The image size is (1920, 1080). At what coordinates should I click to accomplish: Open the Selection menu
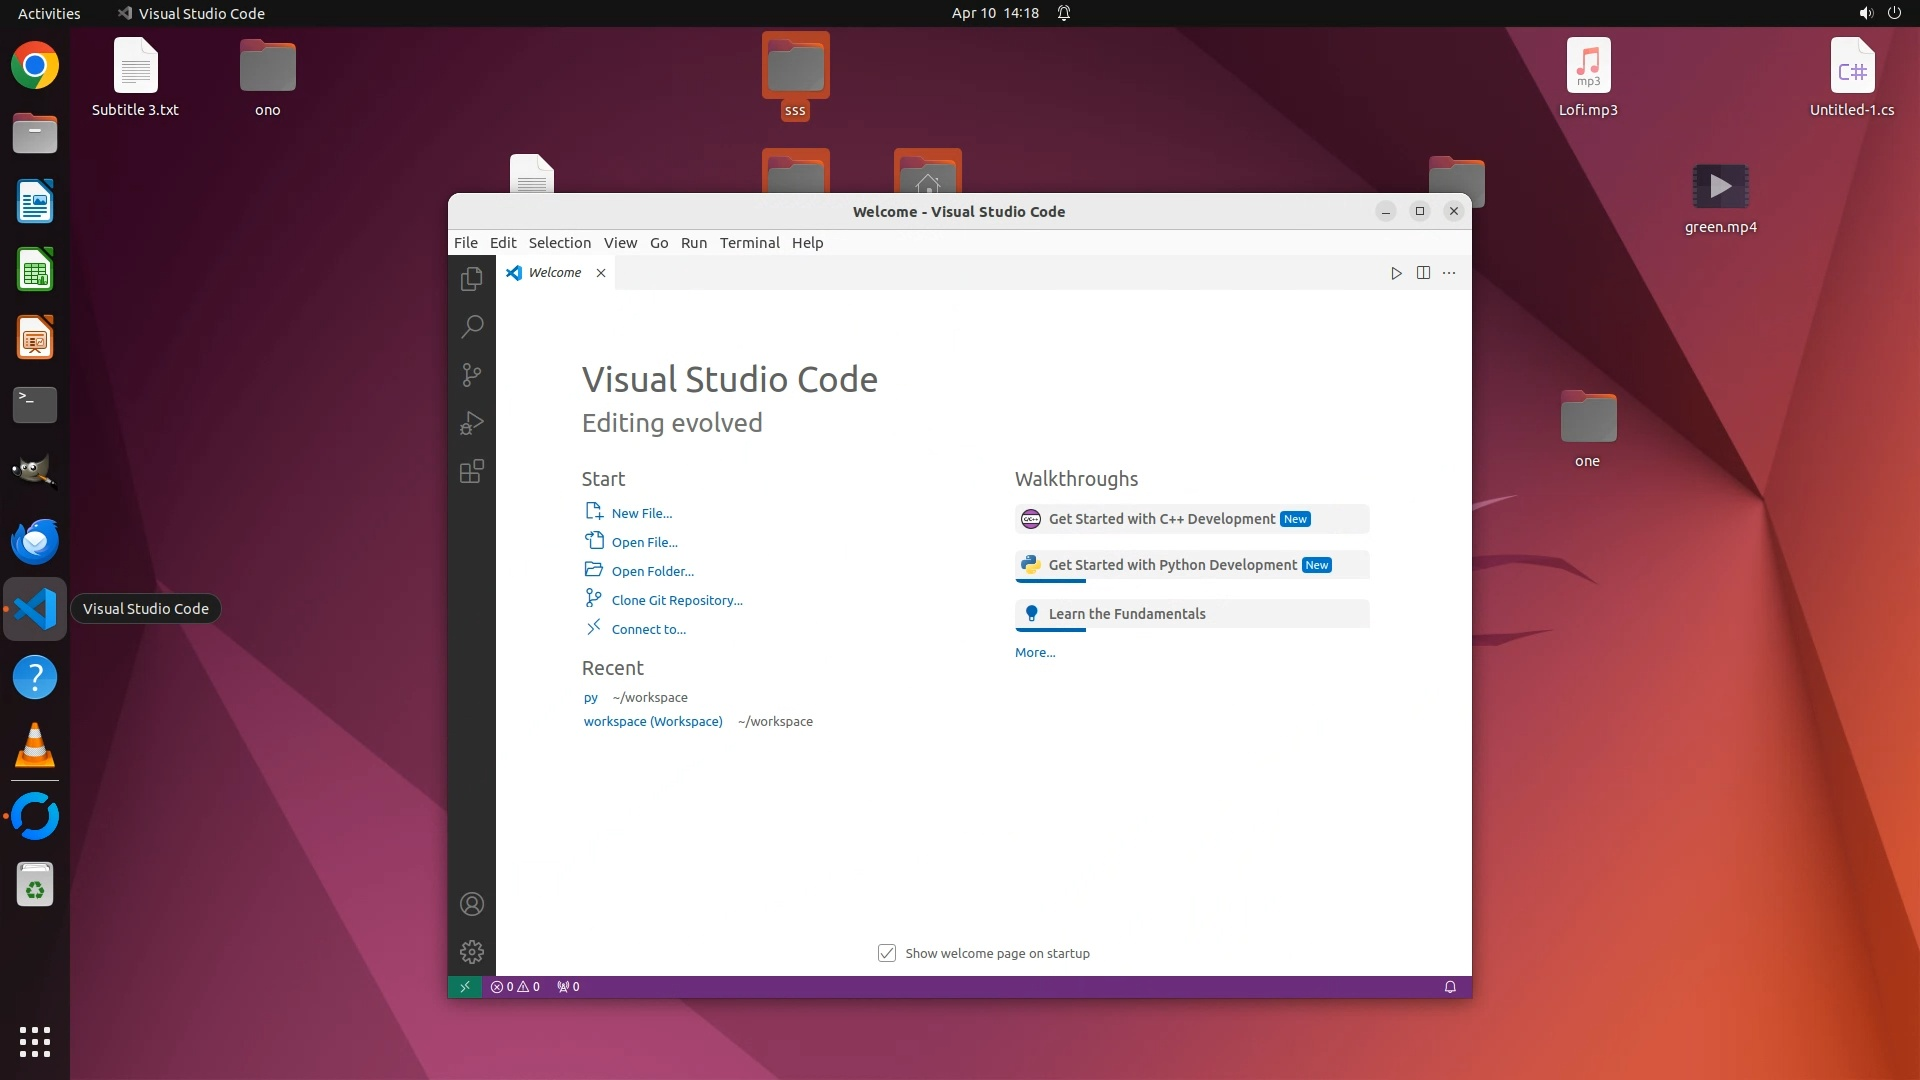pyautogui.click(x=559, y=243)
